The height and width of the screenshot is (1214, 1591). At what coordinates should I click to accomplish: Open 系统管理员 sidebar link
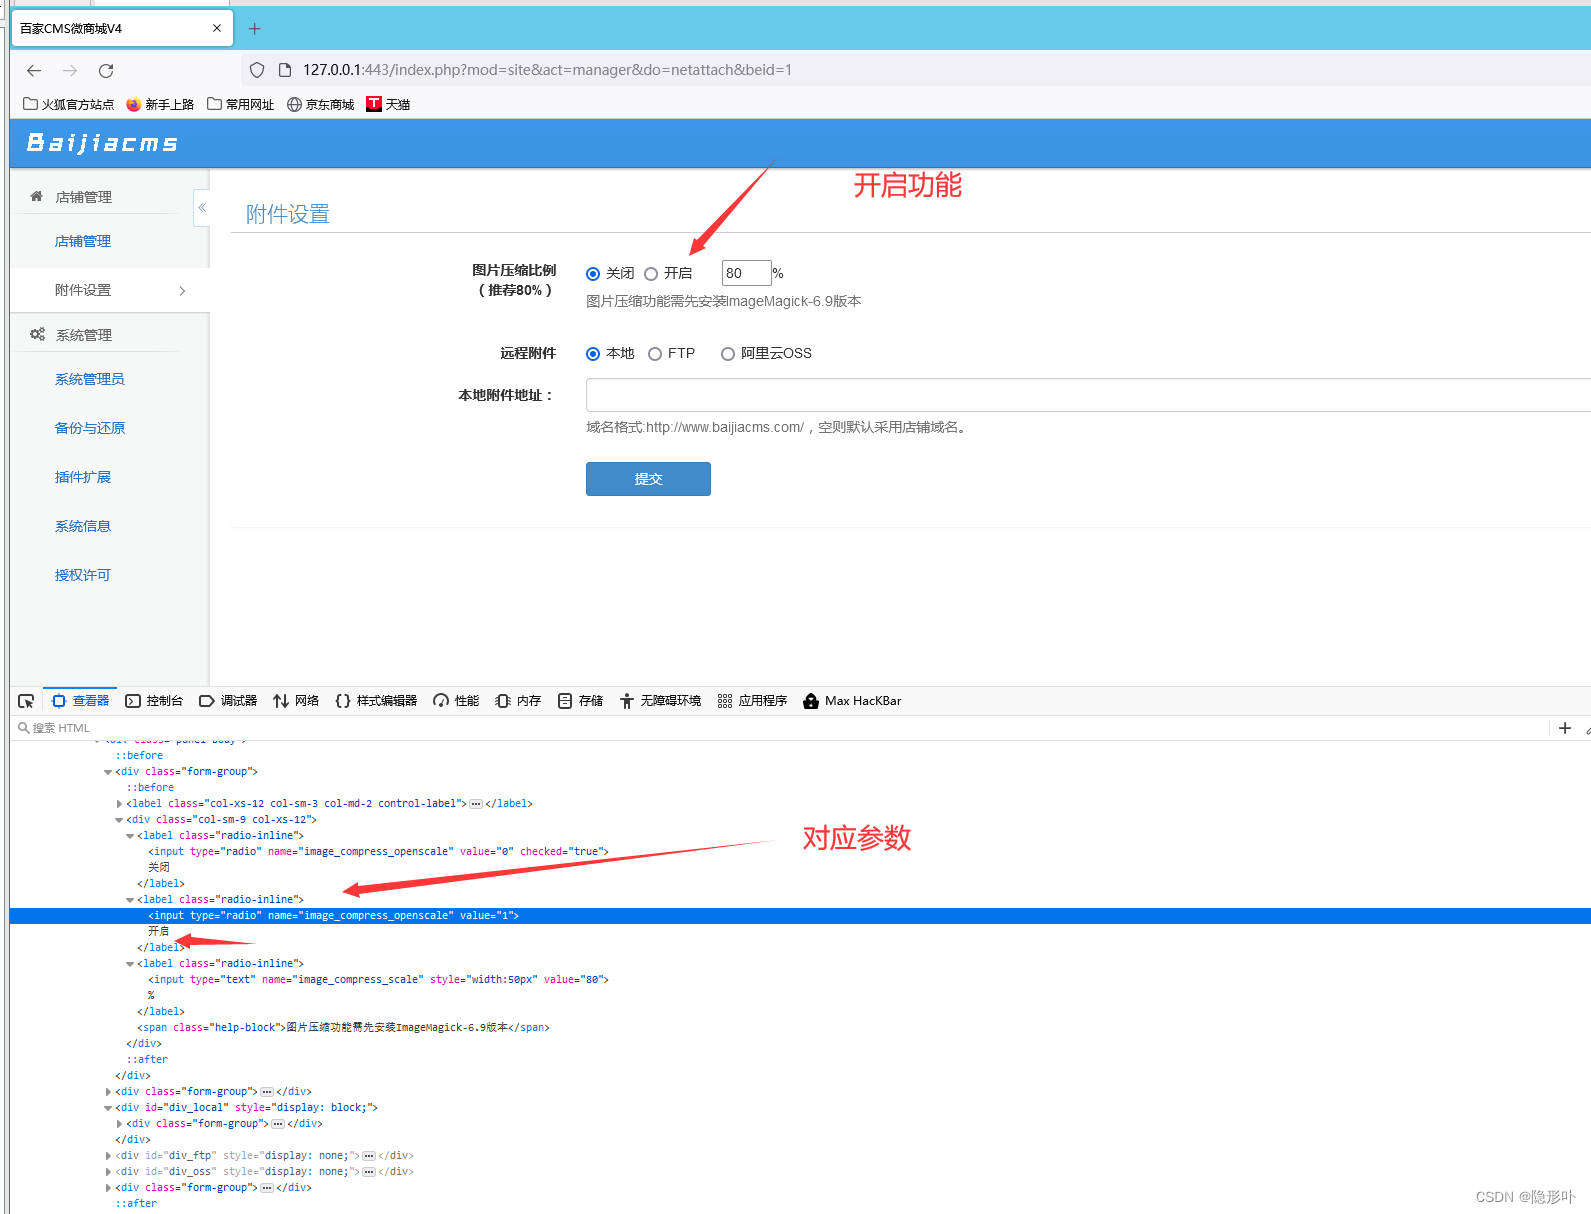click(x=90, y=379)
